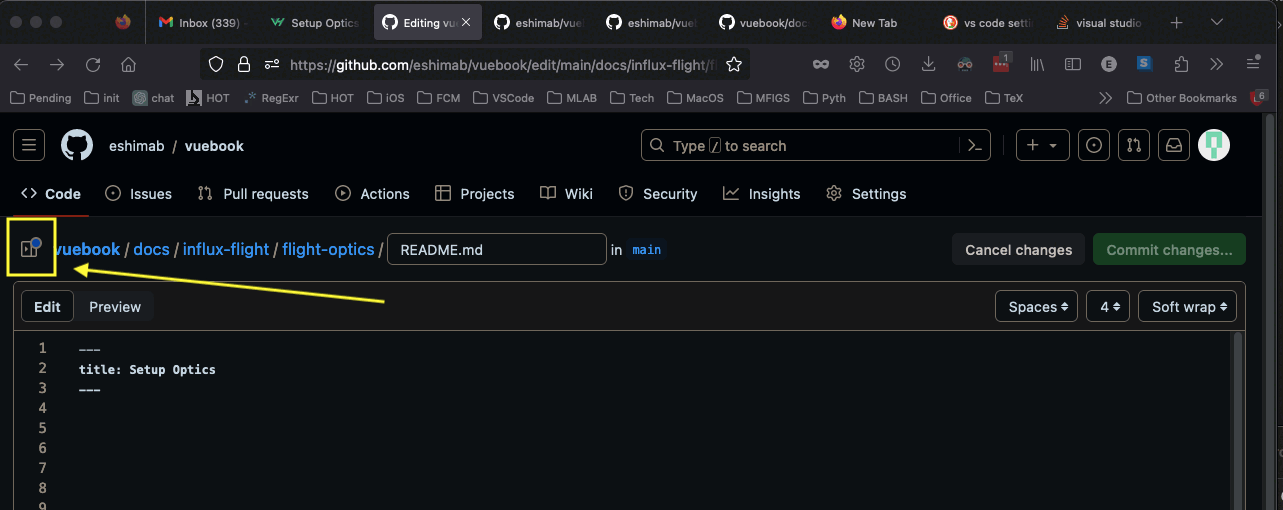Click the round E extension icon
This screenshot has width=1283, height=510.
[x=1109, y=64]
